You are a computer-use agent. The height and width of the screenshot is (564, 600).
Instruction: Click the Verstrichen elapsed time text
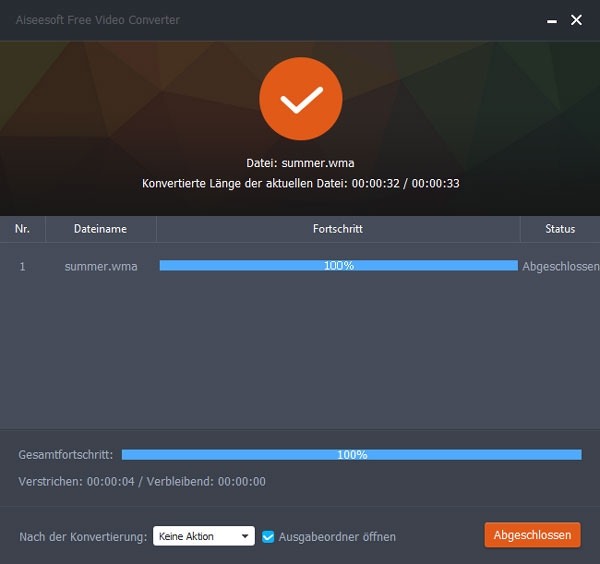click(x=142, y=482)
